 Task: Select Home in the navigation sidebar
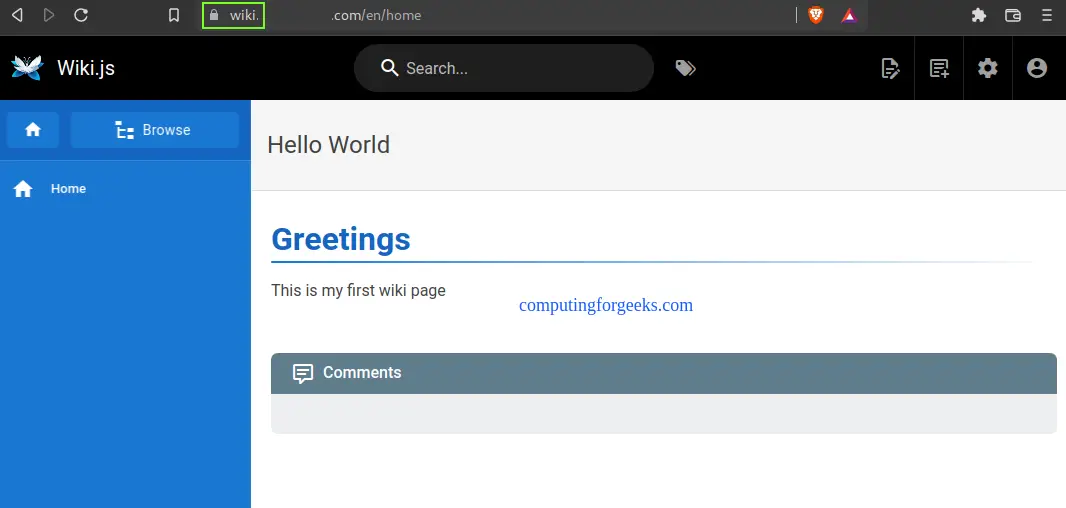click(68, 189)
